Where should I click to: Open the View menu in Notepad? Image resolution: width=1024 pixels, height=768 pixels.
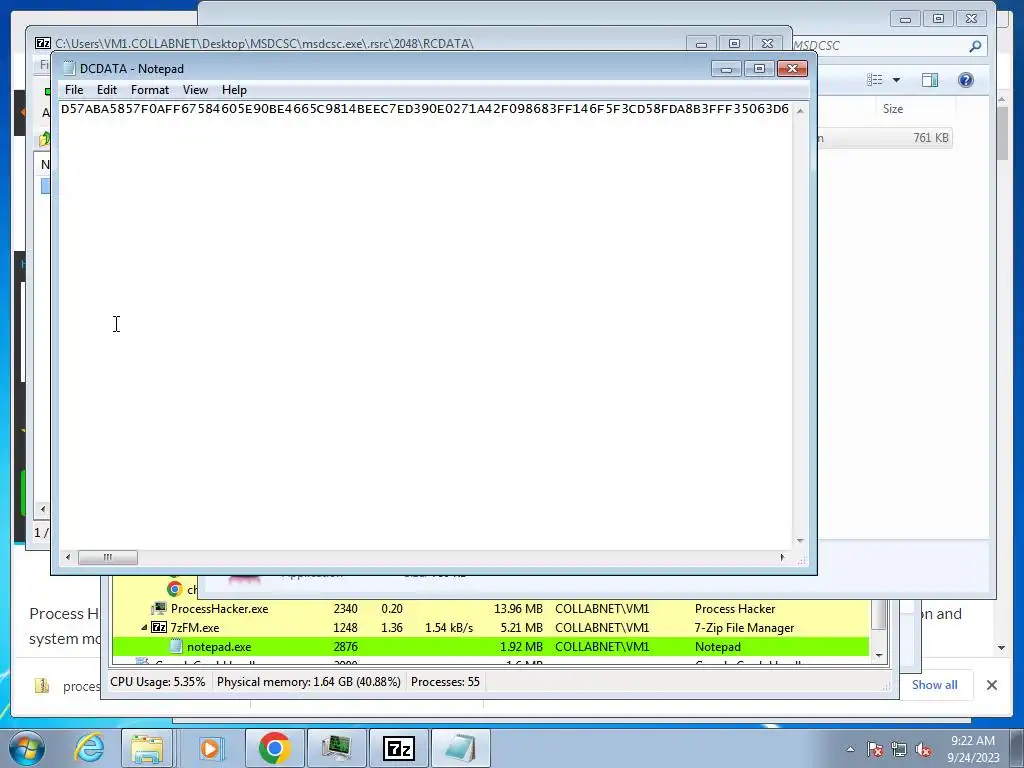195,90
